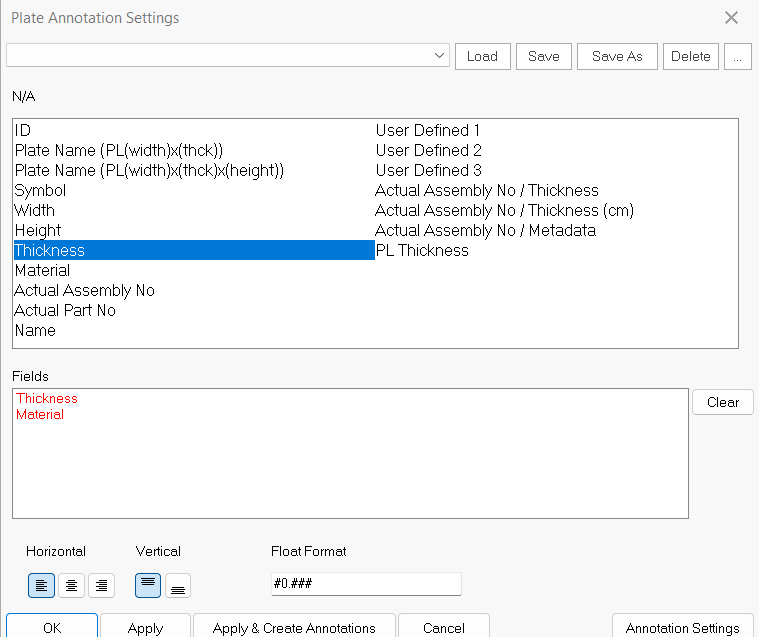The width and height of the screenshot is (759, 637).
Task: Delete the current saved setting
Action: [x=690, y=56]
